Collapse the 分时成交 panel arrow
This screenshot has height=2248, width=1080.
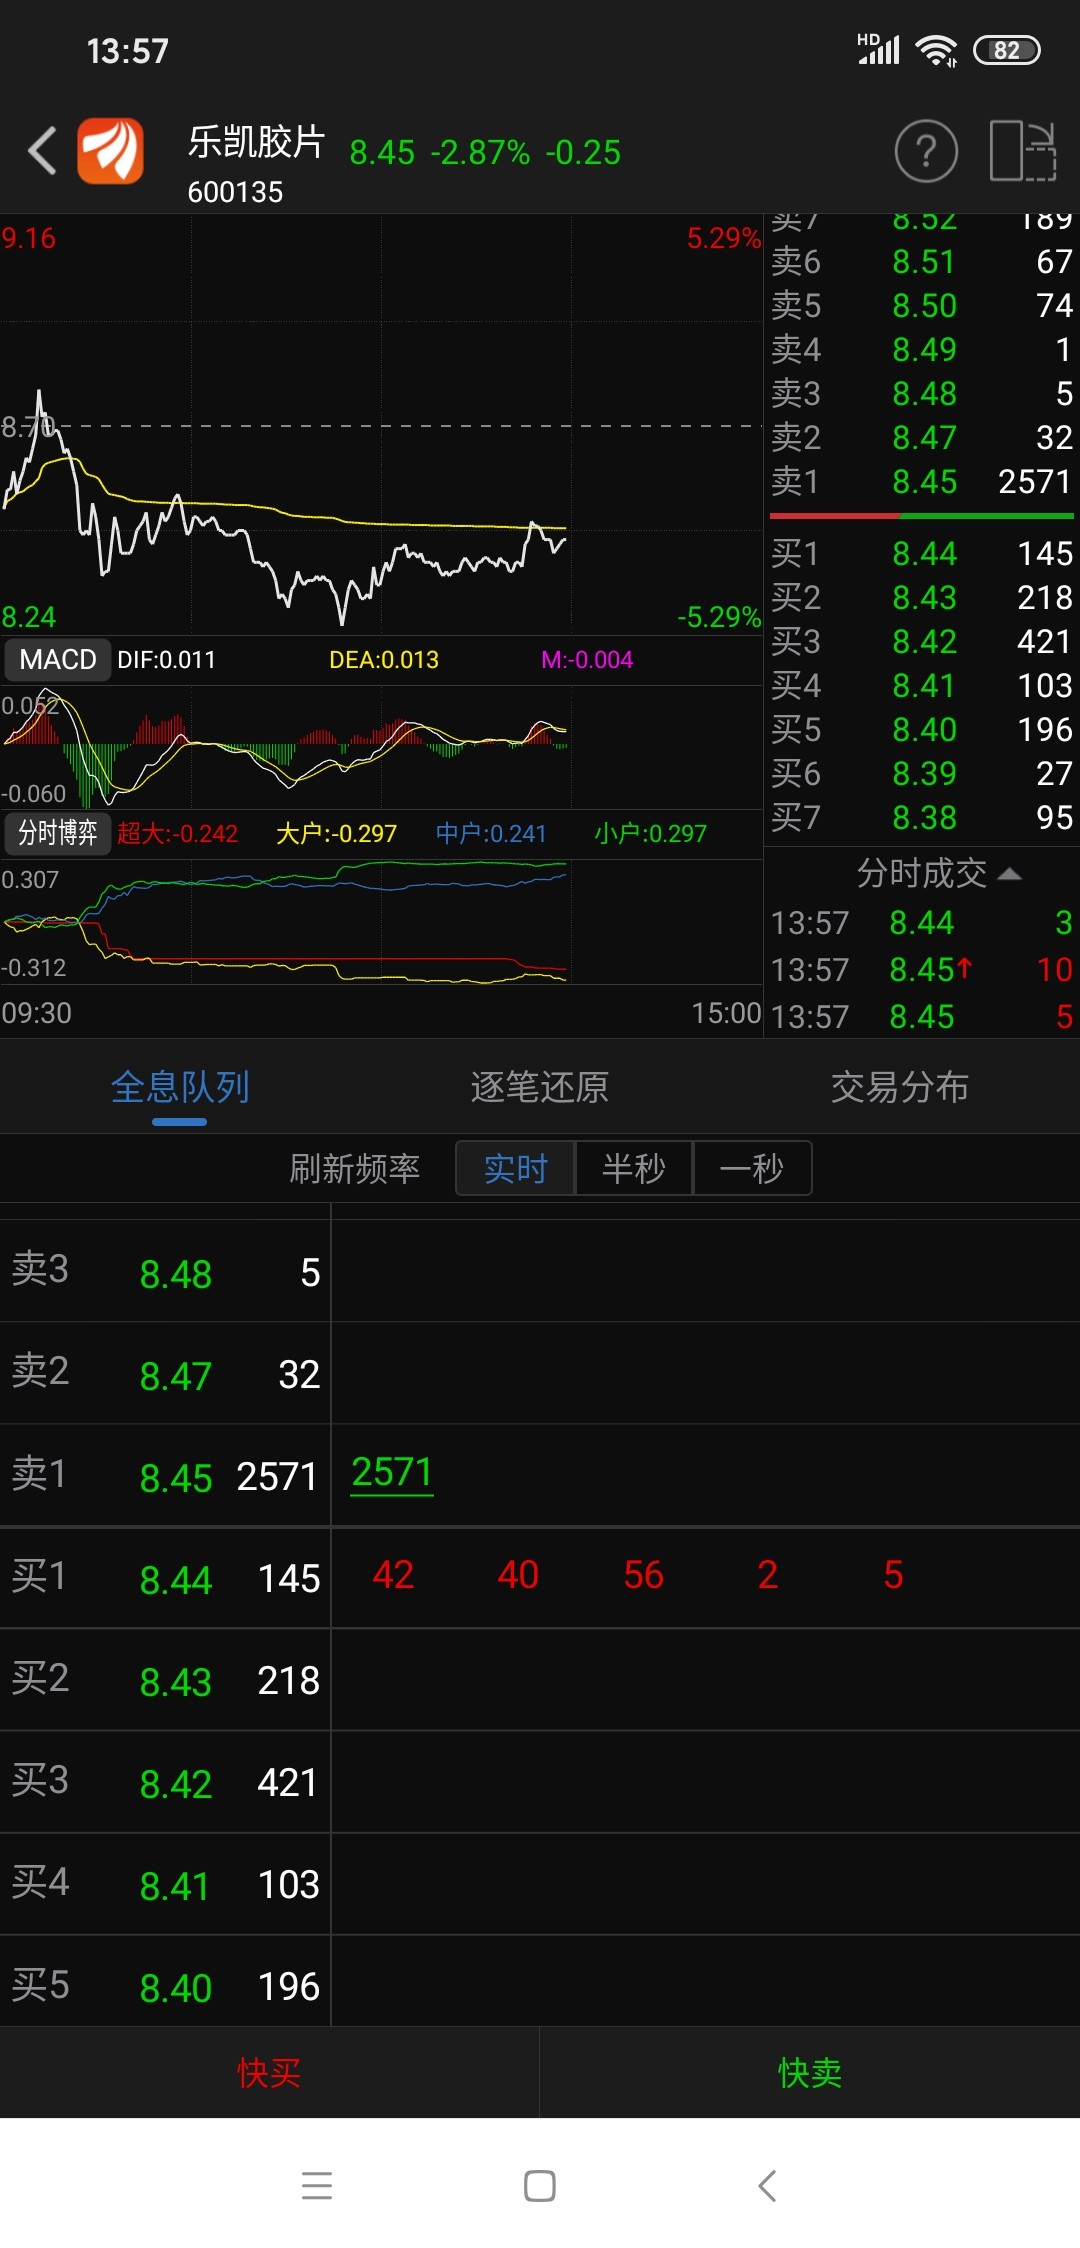(x=1010, y=874)
